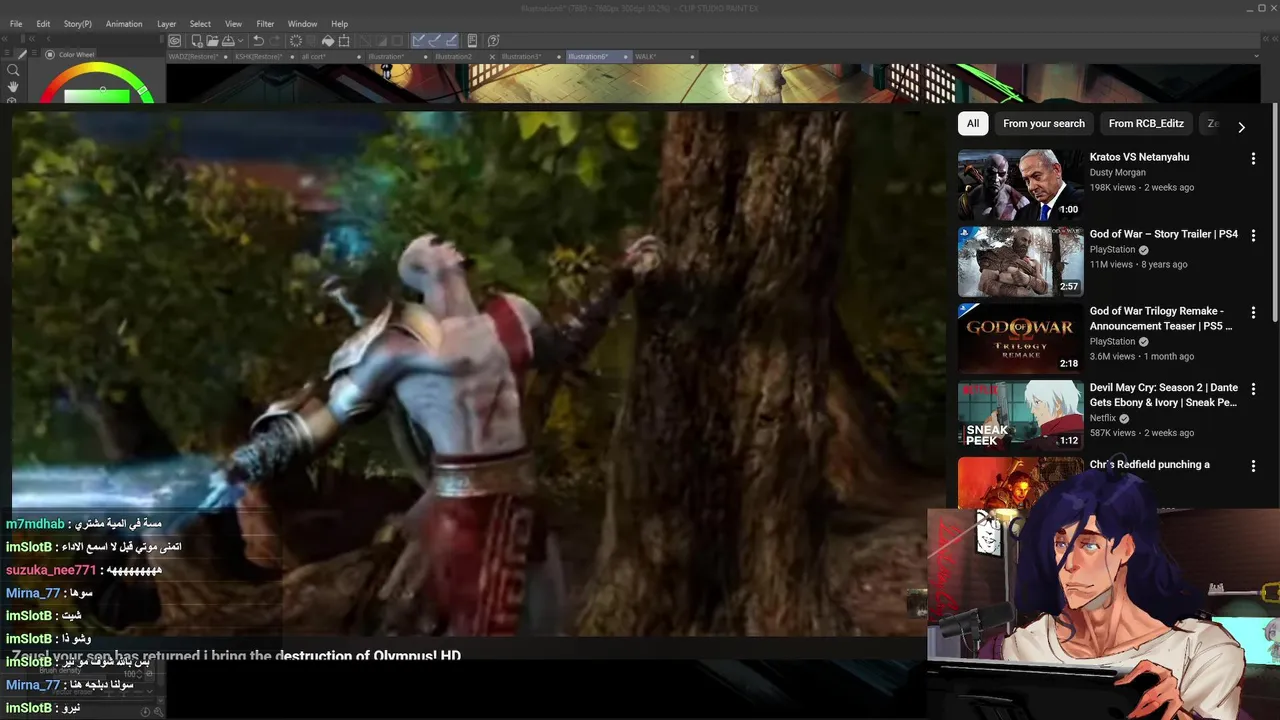Screen dimensions: 1280x720
Task: Open the Window menu
Action: (x=302, y=24)
